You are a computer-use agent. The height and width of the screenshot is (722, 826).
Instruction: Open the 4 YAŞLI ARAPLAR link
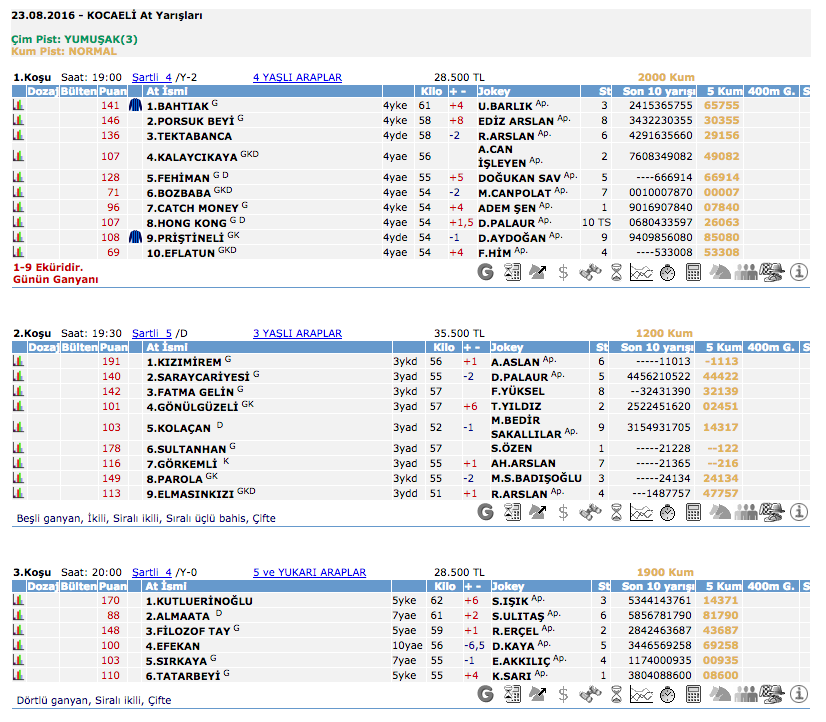click(297, 77)
